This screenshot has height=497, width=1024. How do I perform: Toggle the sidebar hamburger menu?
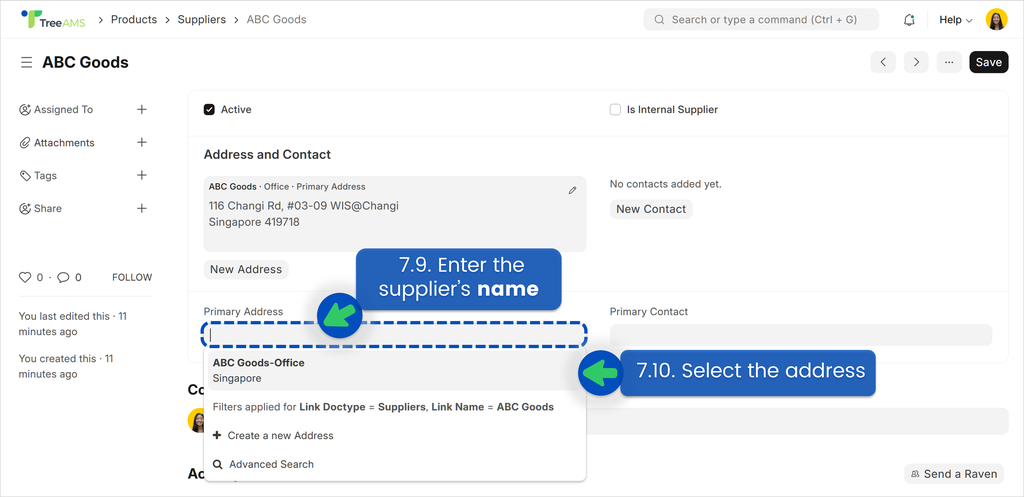26,62
